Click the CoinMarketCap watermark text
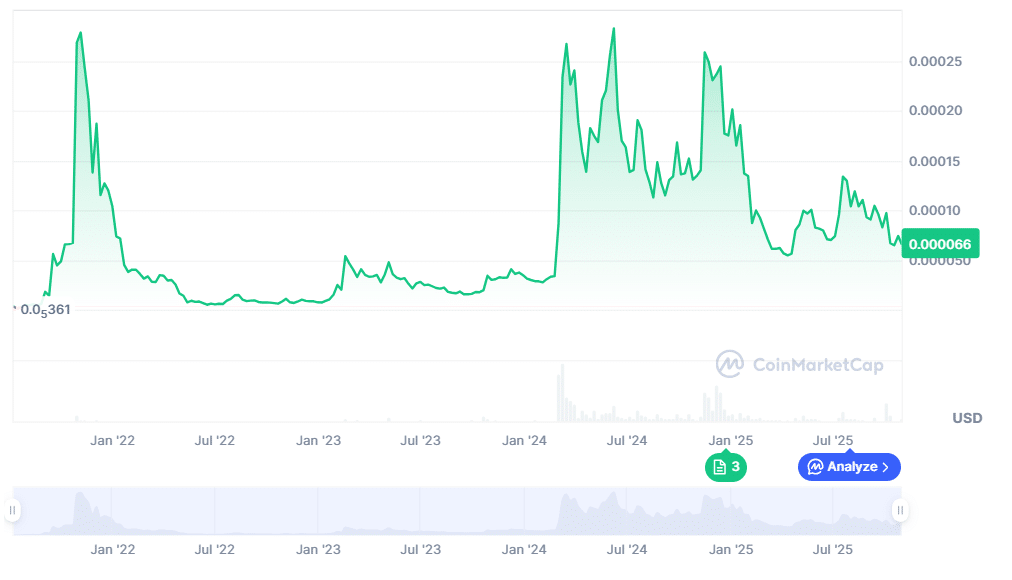1012x580 pixels. [x=818, y=365]
